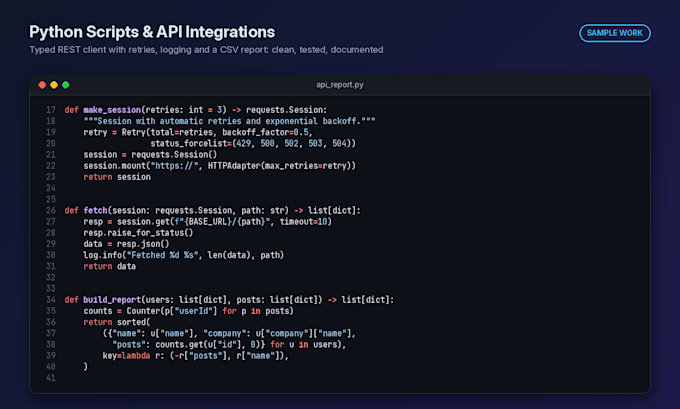Click status_forcelist on line 20
680x409 pixels.
[x=189, y=144]
